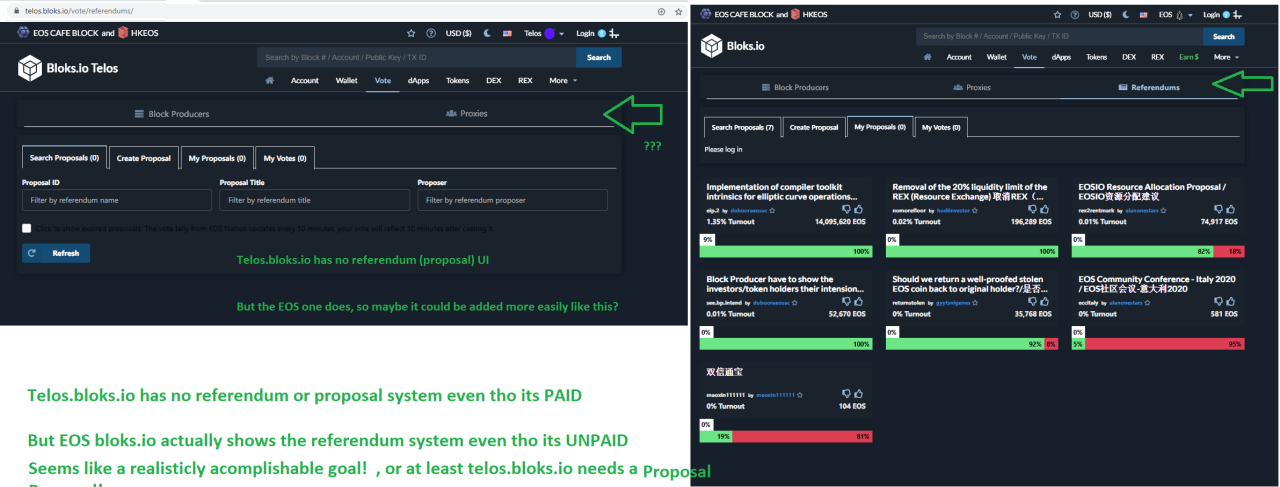
Task: Open Create Proposal tab in Telos window
Action: tap(143, 158)
